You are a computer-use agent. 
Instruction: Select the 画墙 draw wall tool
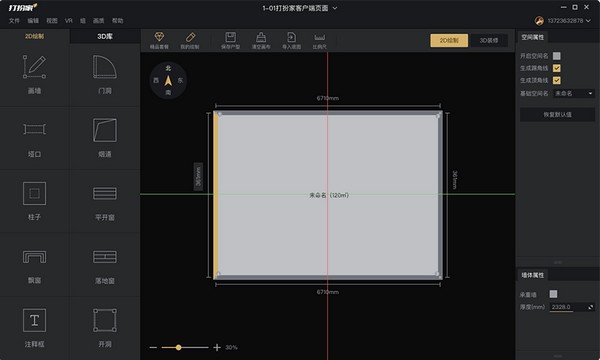34,75
